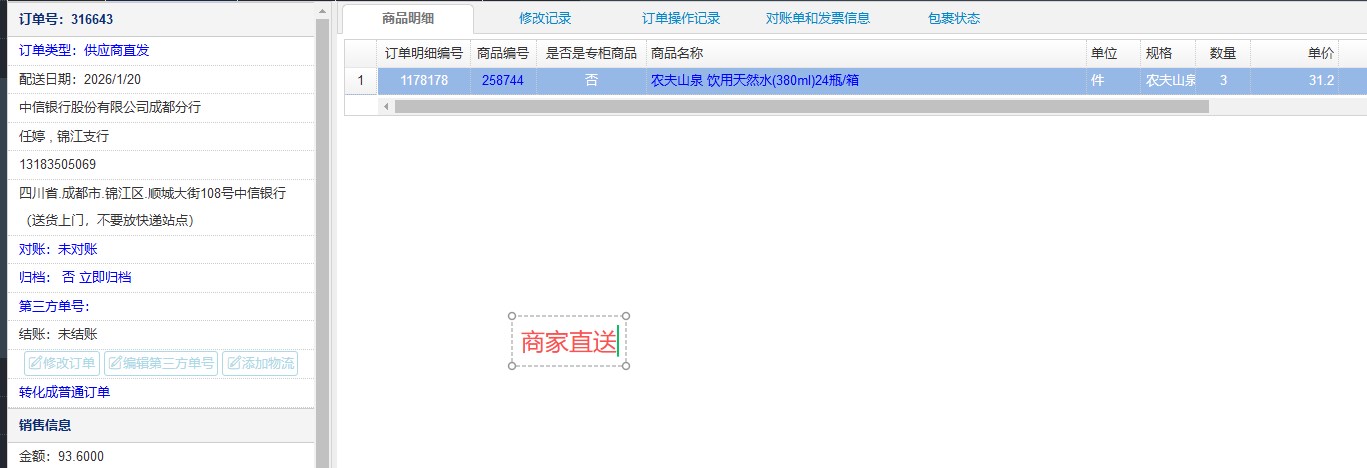Switch to the 修改记录 tab
This screenshot has height=468, width=1367.
(x=544, y=18)
